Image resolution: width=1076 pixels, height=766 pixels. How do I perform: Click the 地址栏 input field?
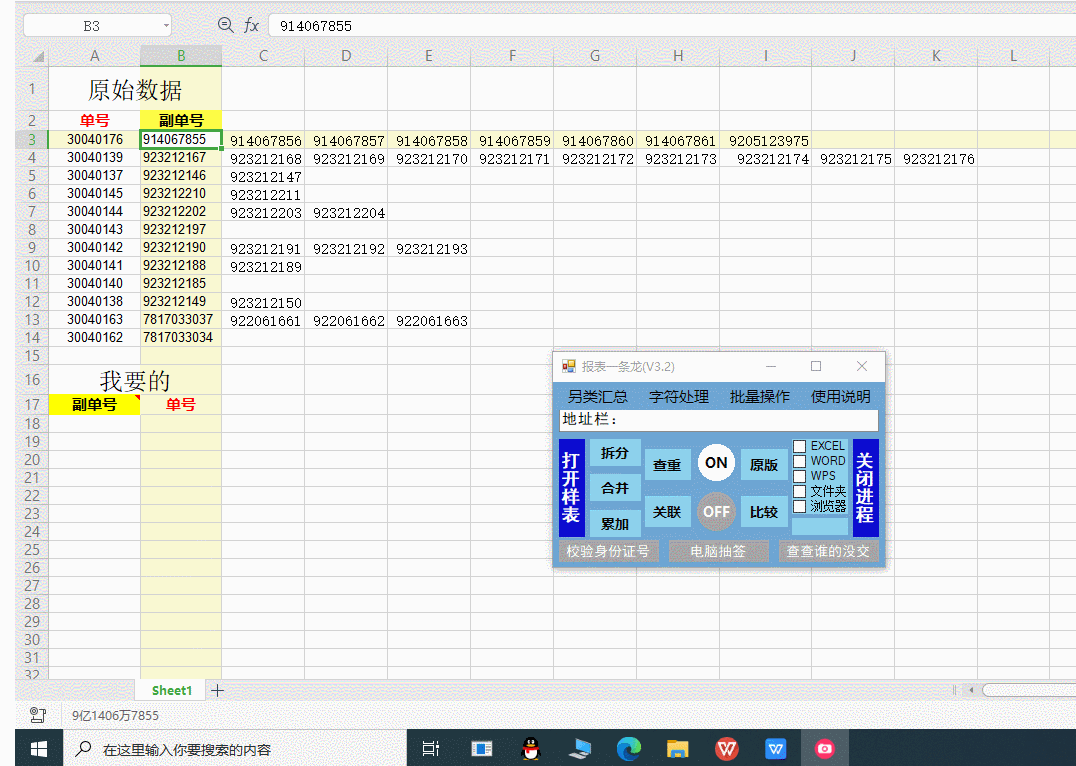click(x=718, y=420)
